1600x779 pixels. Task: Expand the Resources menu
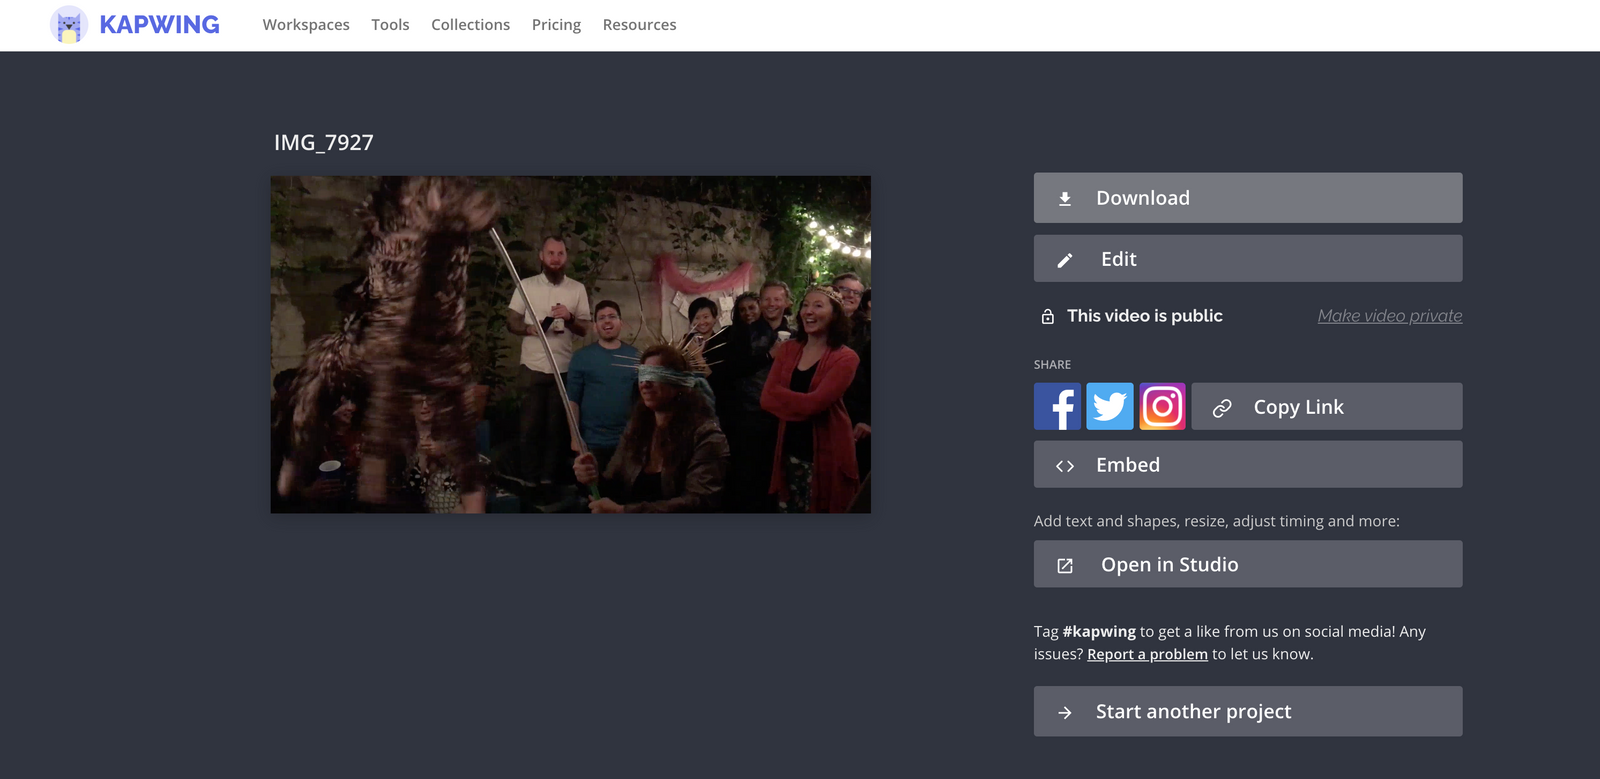[x=639, y=25]
